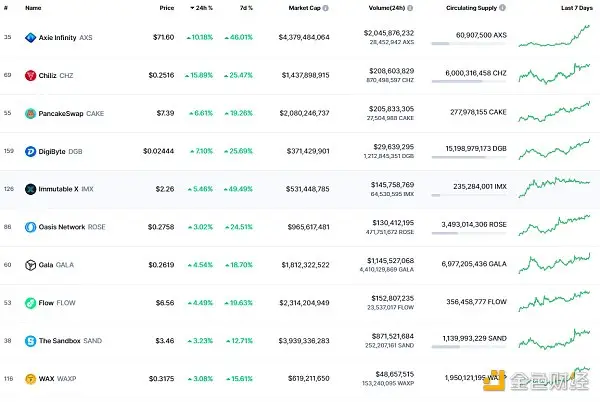The height and width of the screenshot is (402, 600).
Task: Sort by the Price column header
Action: pyautogui.click(x=166, y=8)
